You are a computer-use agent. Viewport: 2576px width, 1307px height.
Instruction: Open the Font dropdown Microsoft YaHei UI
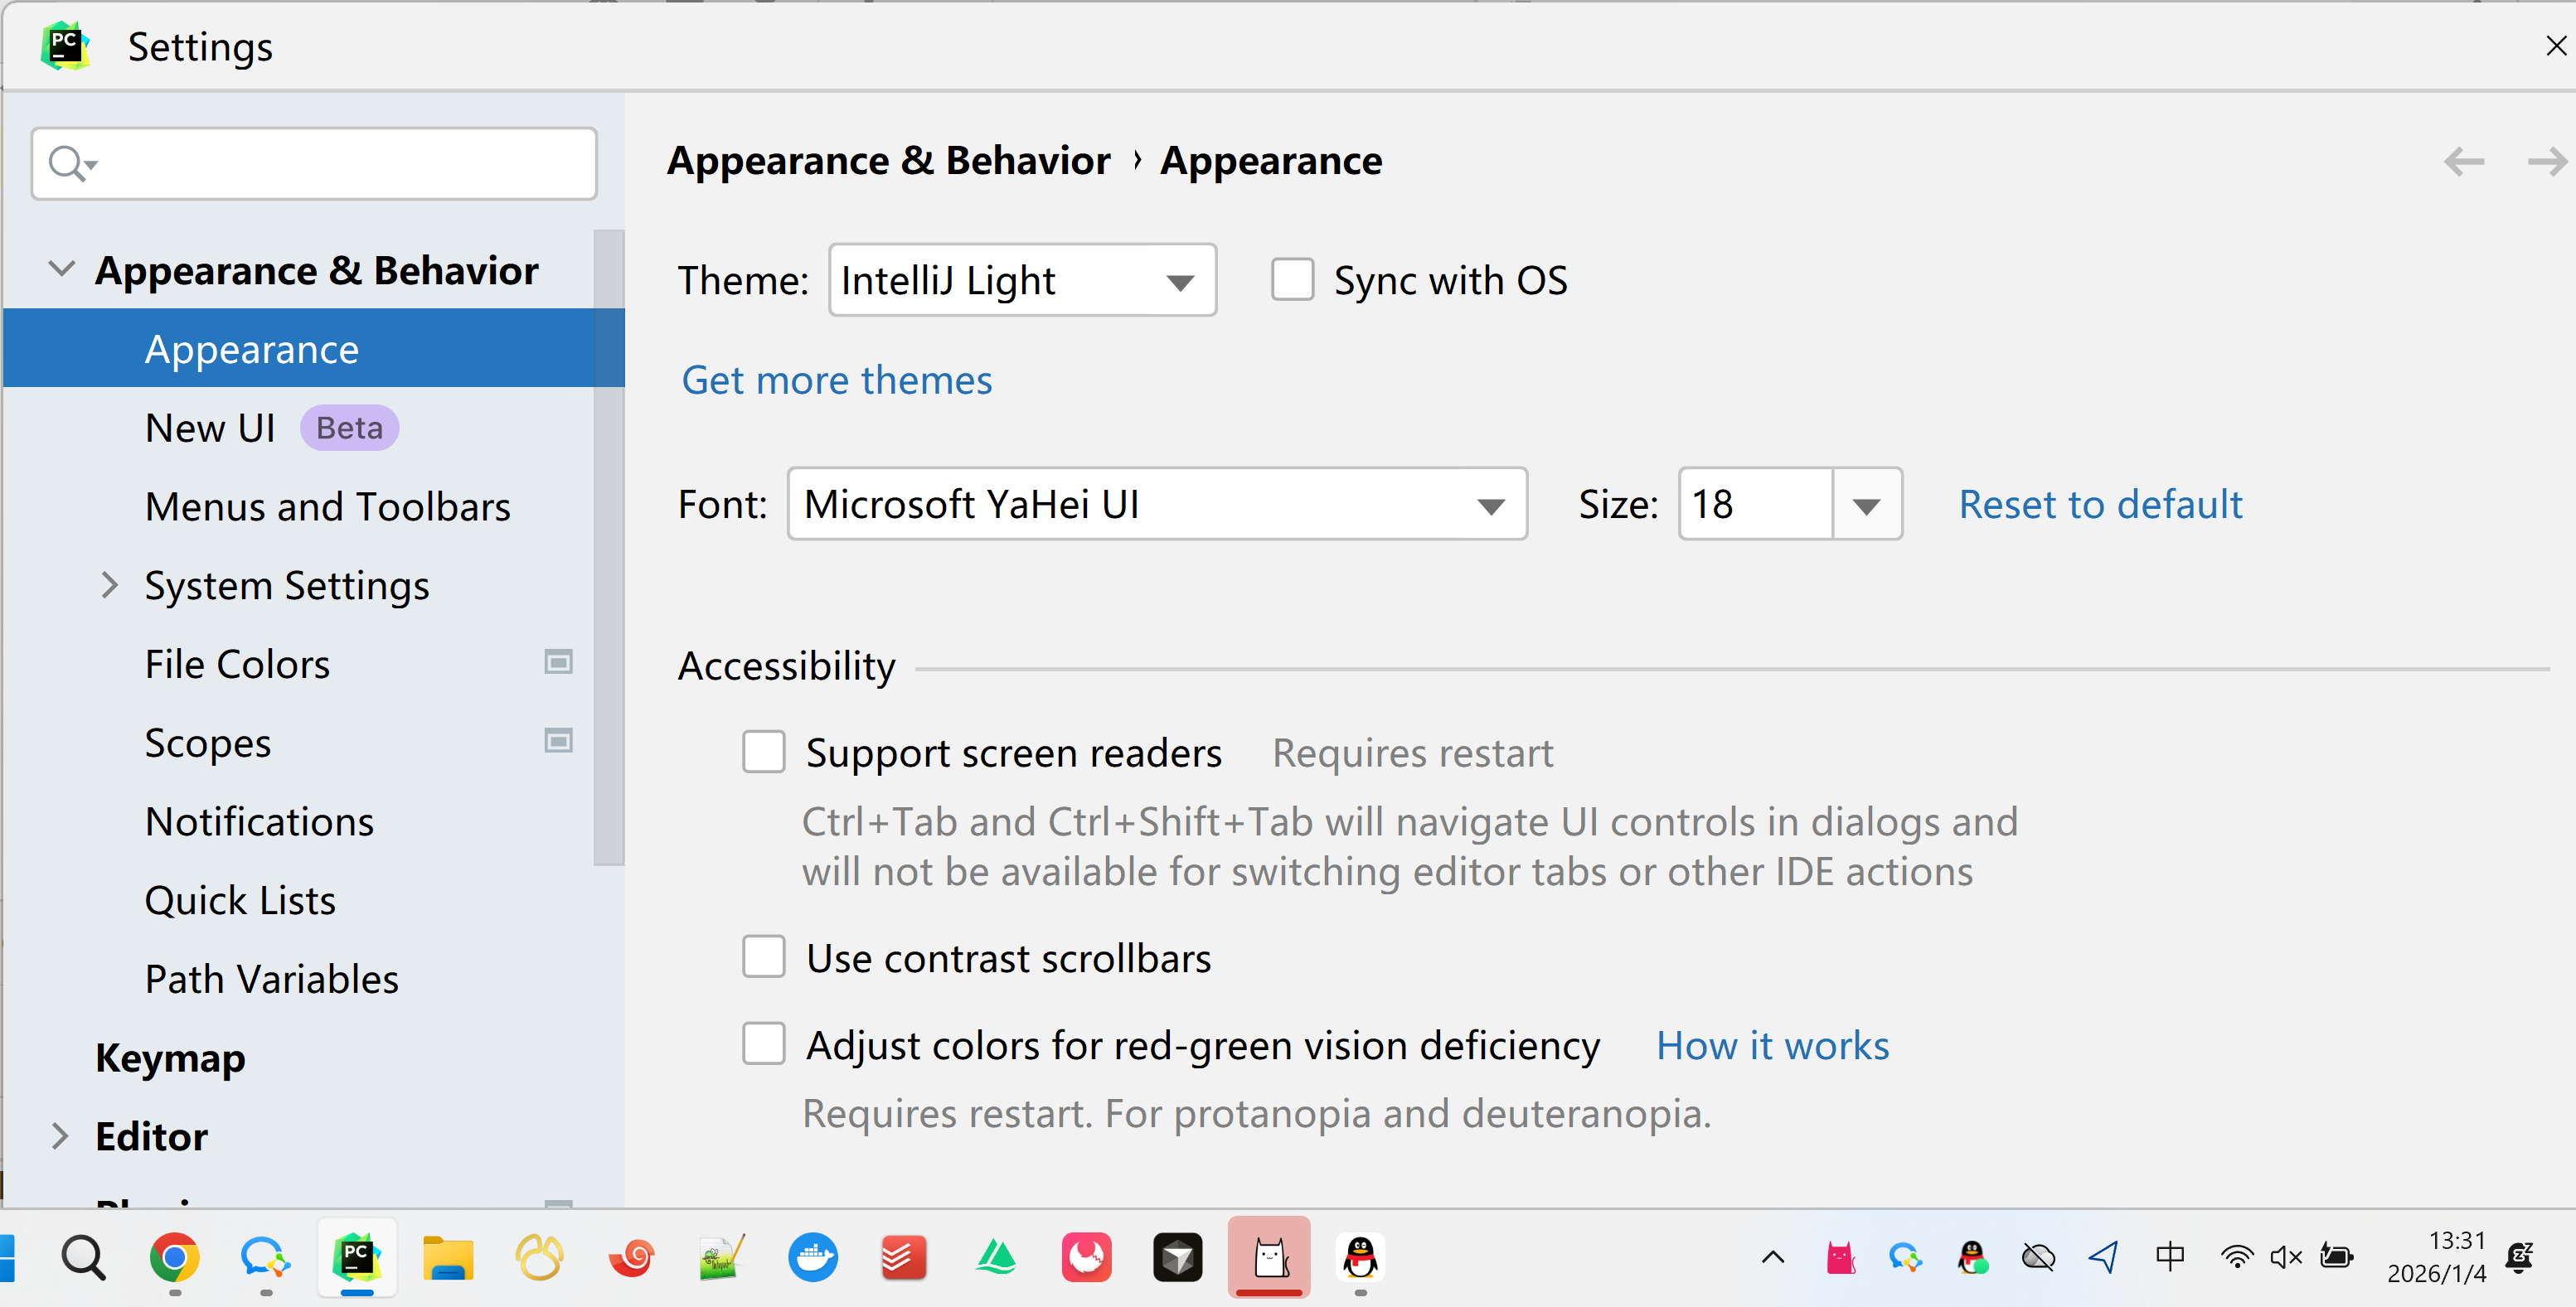click(x=1157, y=504)
